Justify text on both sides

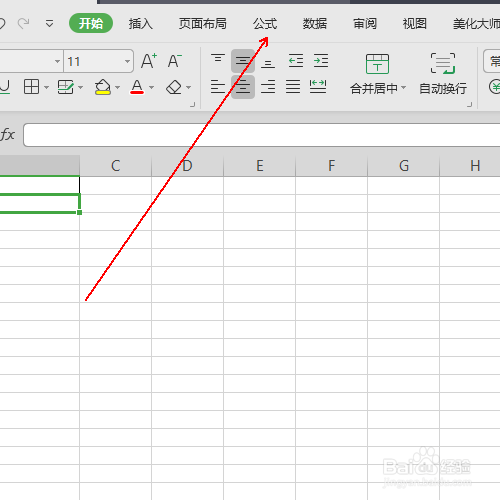(293, 87)
